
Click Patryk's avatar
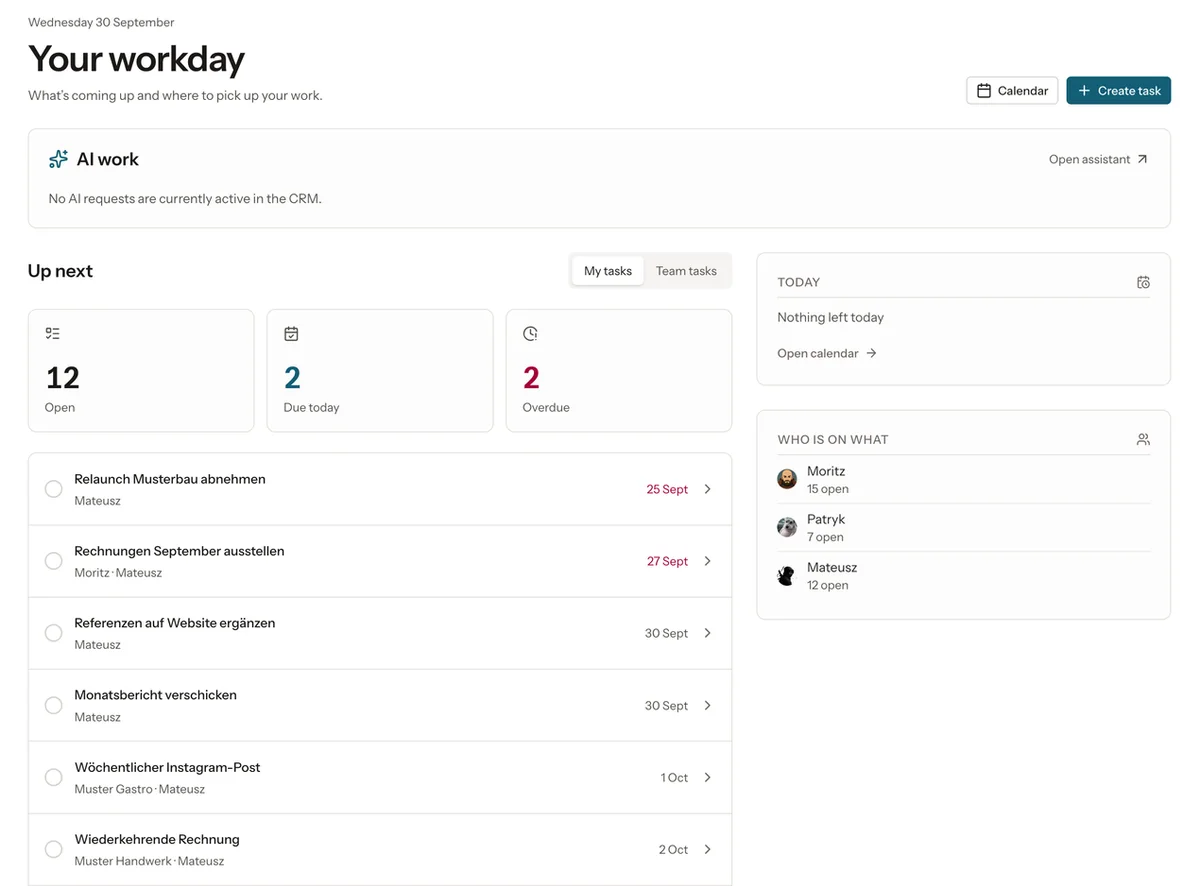point(787,527)
